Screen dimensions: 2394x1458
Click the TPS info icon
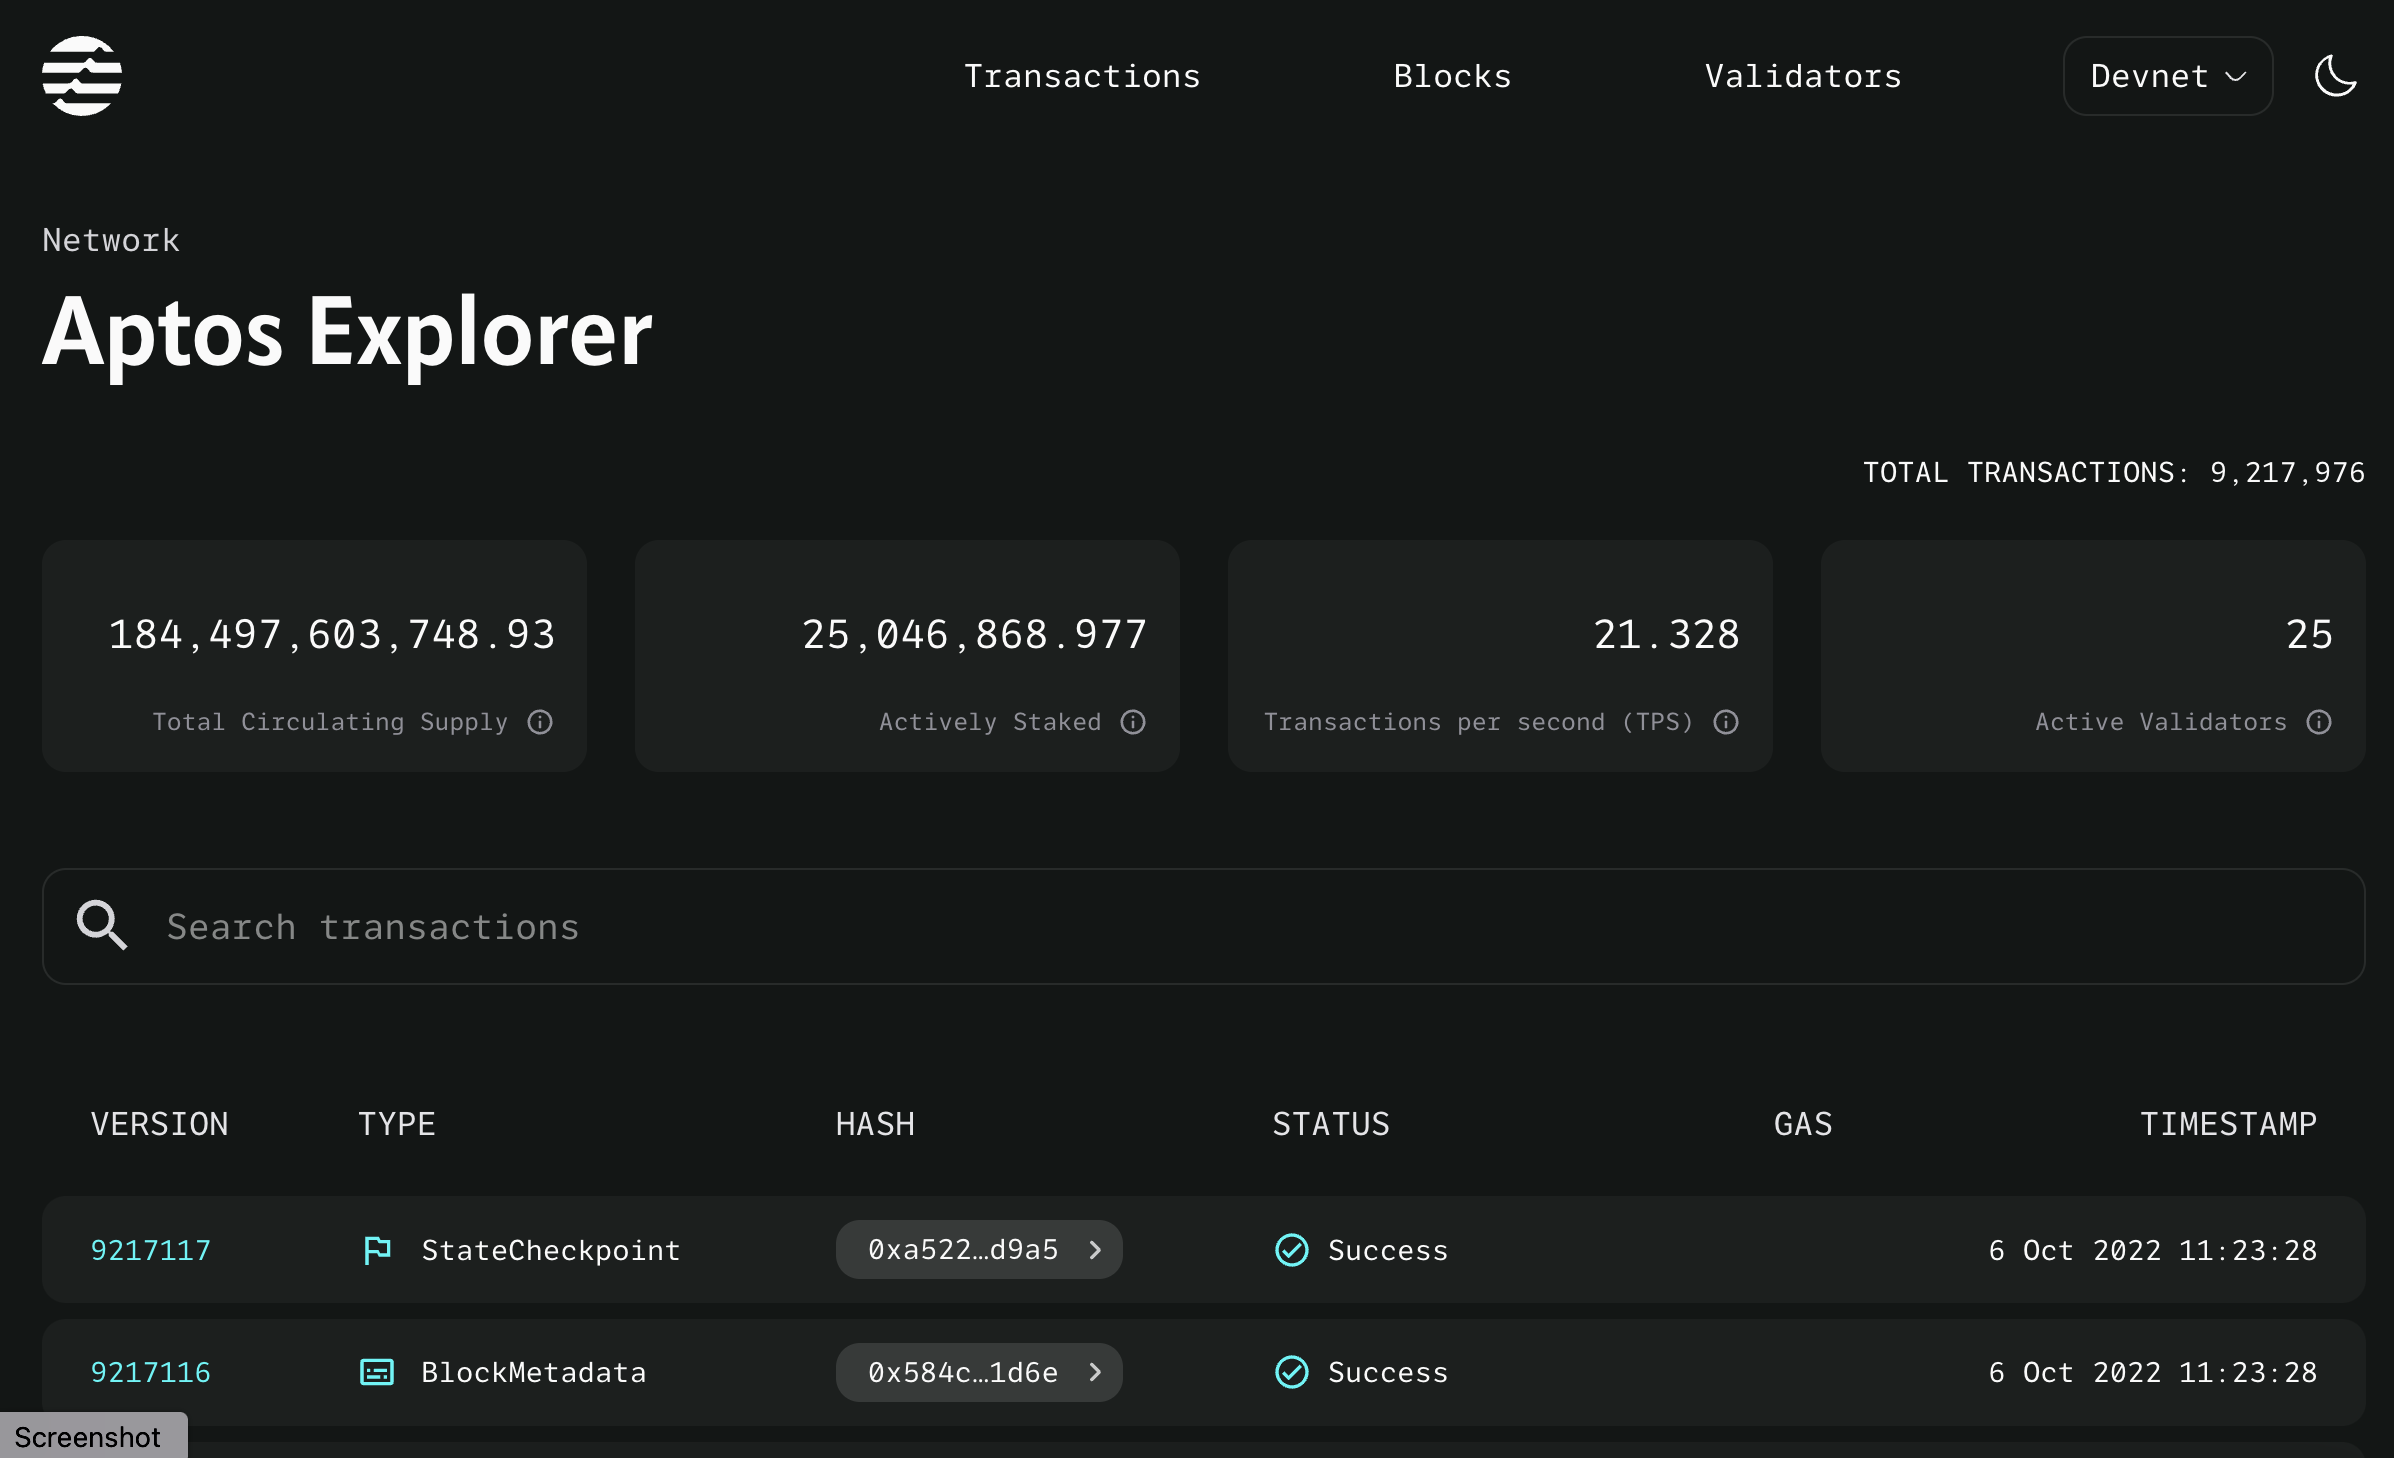click(1725, 722)
